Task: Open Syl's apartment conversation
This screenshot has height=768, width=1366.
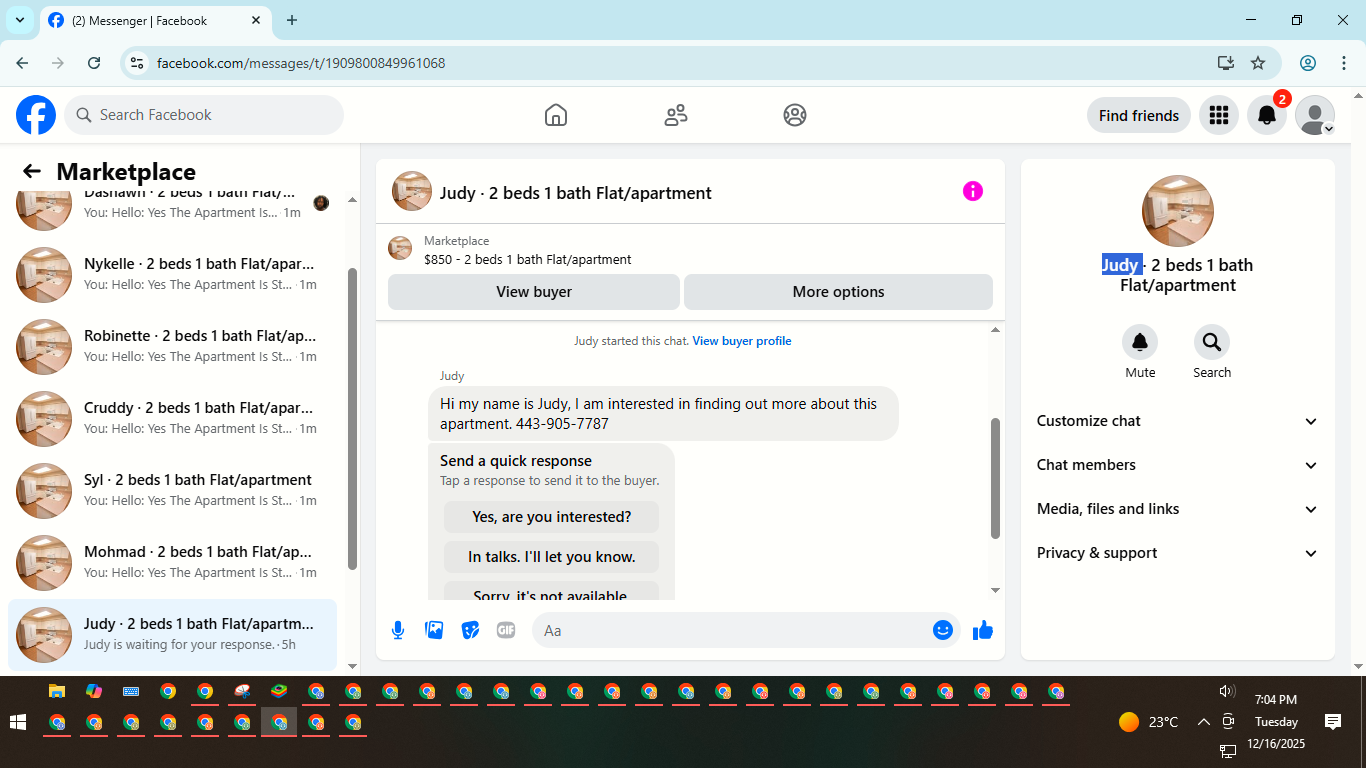Action: 172,490
